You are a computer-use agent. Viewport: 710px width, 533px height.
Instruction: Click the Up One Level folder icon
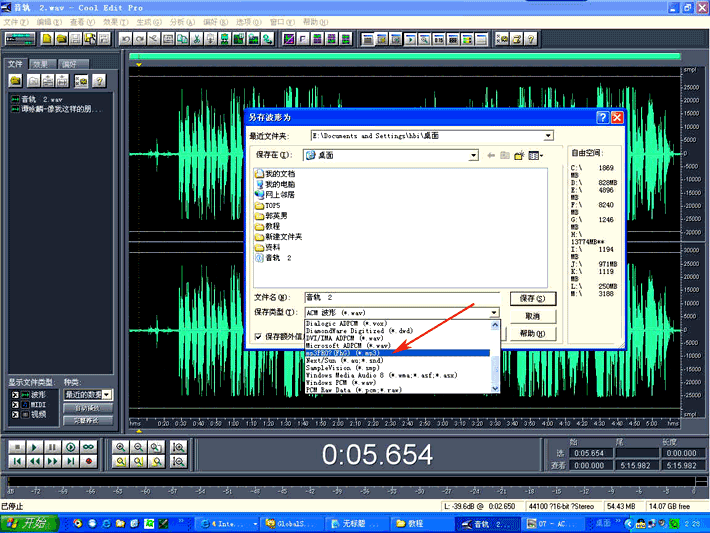point(505,155)
